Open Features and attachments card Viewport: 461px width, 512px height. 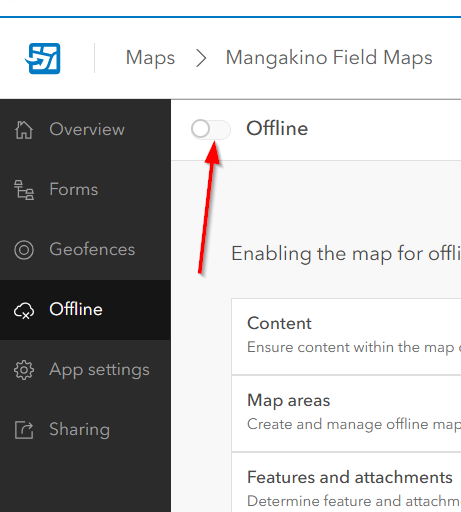coord(346,482)
